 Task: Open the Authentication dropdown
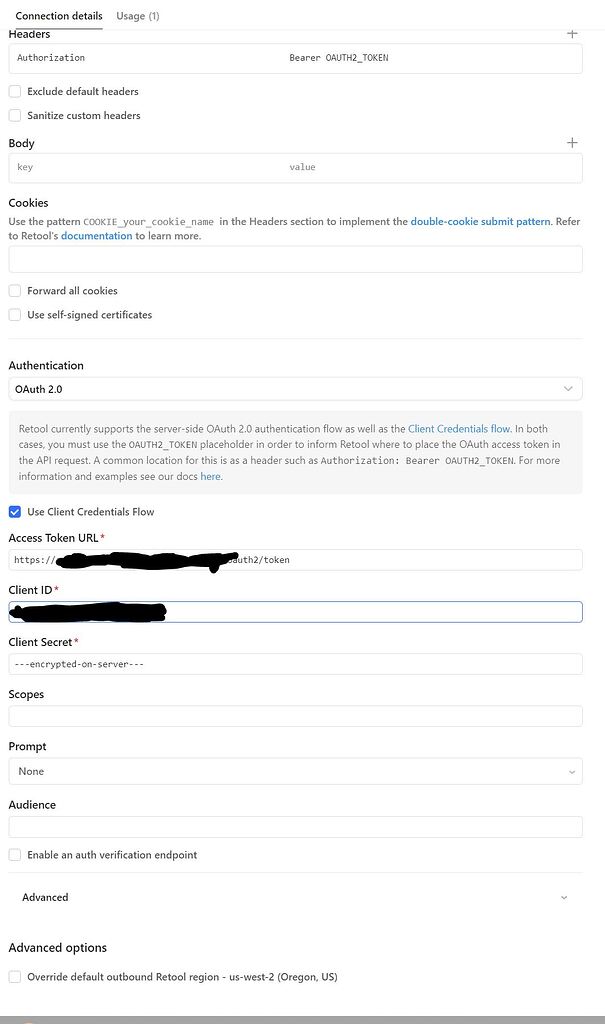[x=295, y=387]
